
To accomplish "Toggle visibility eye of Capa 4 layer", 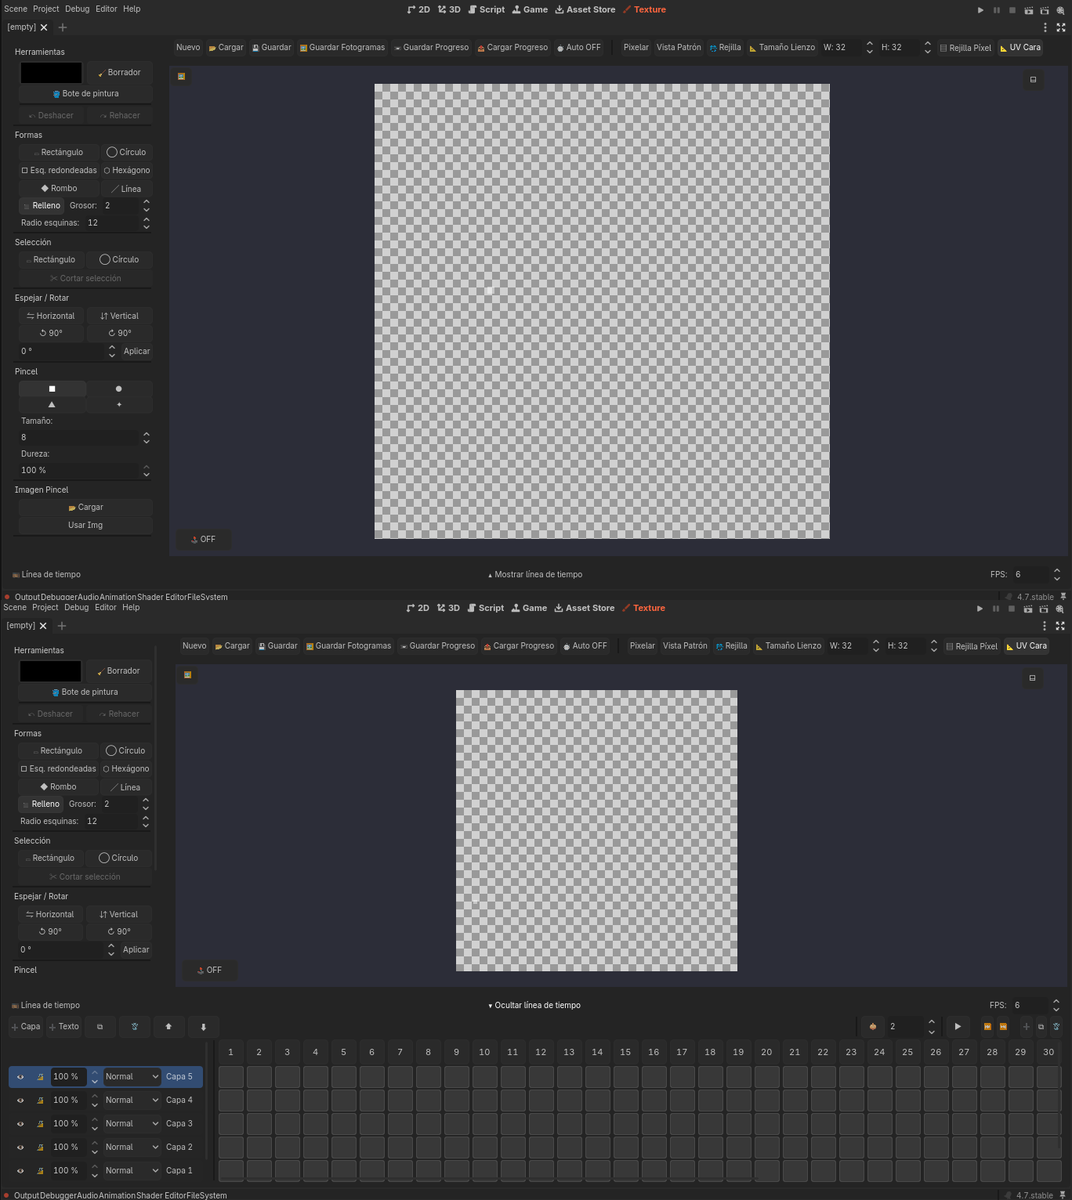I will point(20,1100).
